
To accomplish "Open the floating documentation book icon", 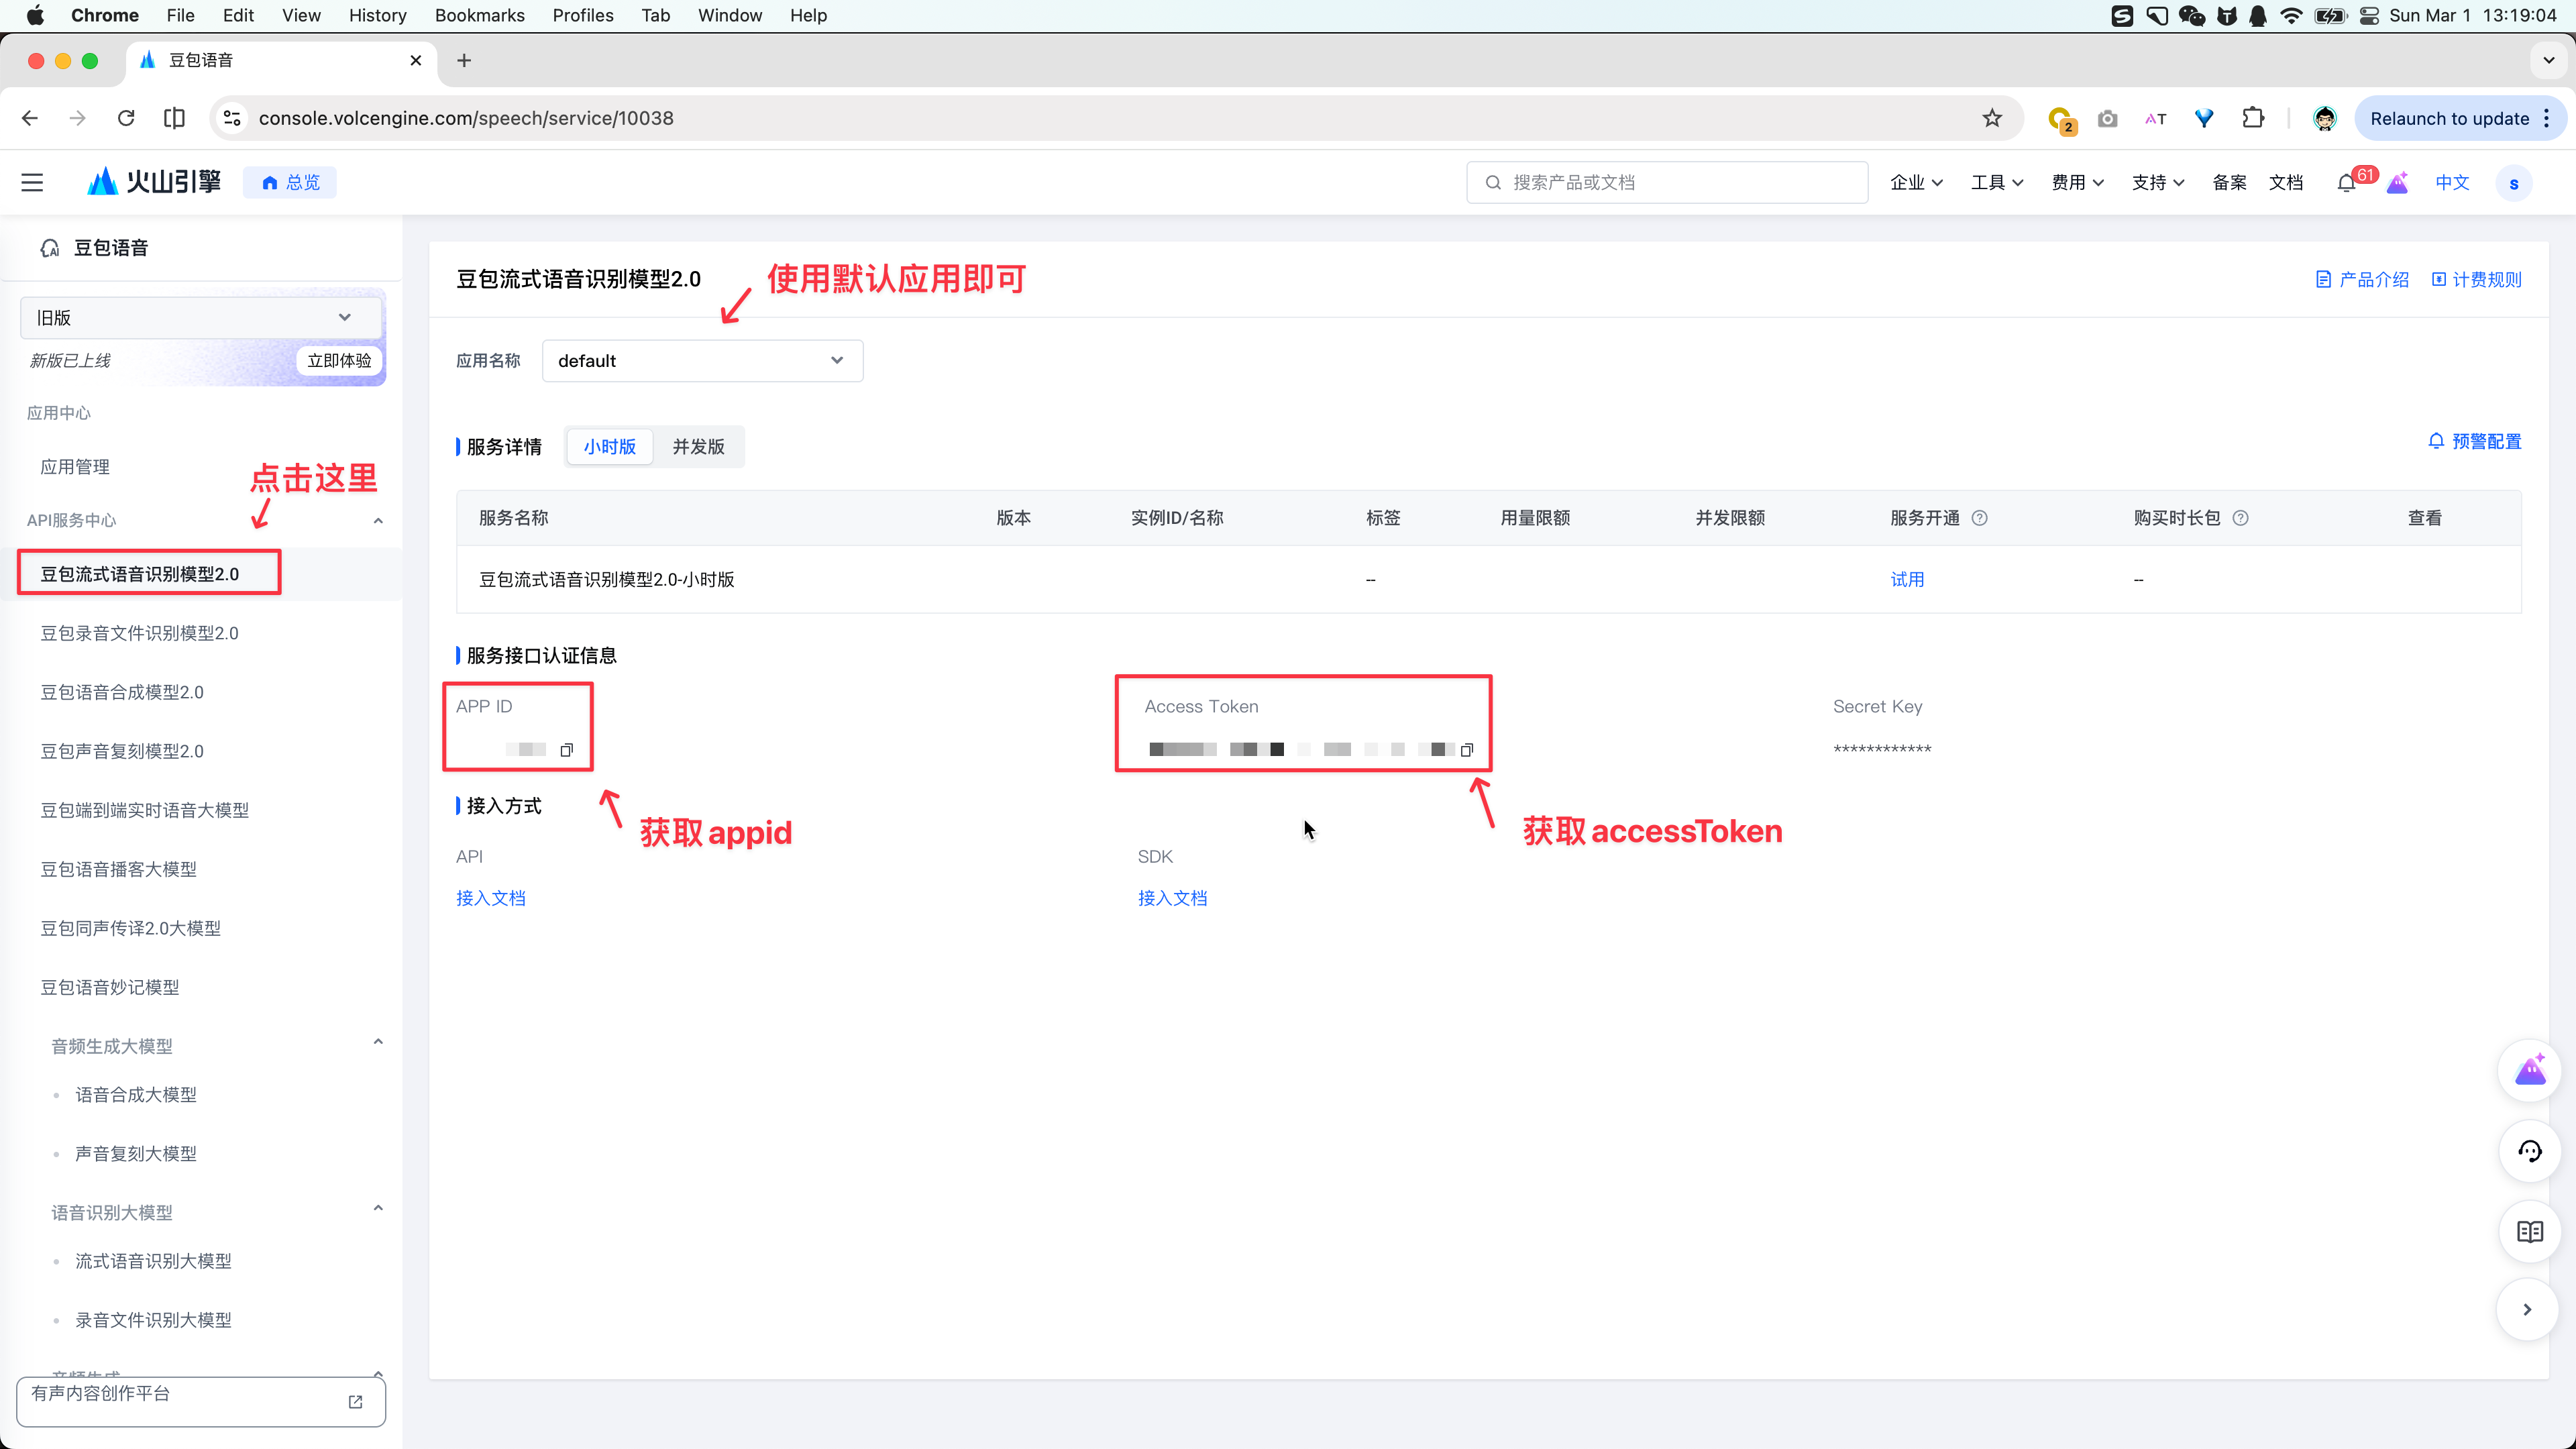I will coord(2530,1231).
